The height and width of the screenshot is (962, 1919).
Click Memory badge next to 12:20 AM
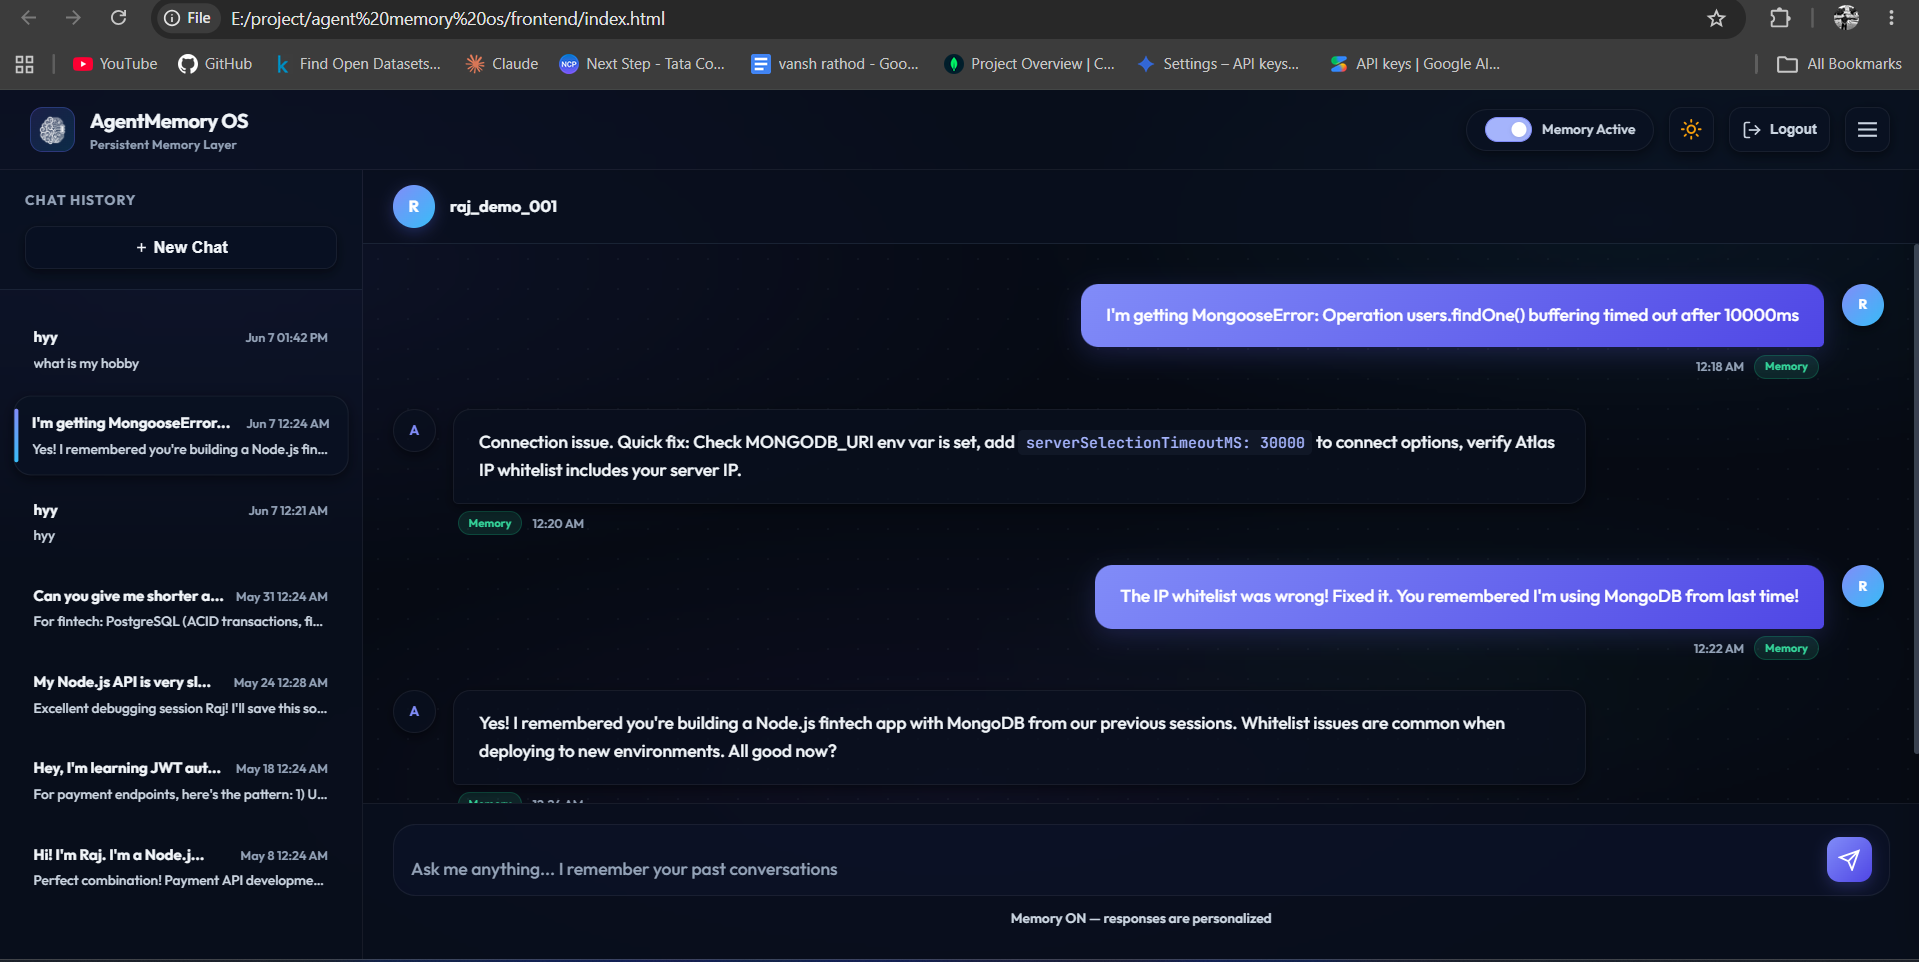490,523
